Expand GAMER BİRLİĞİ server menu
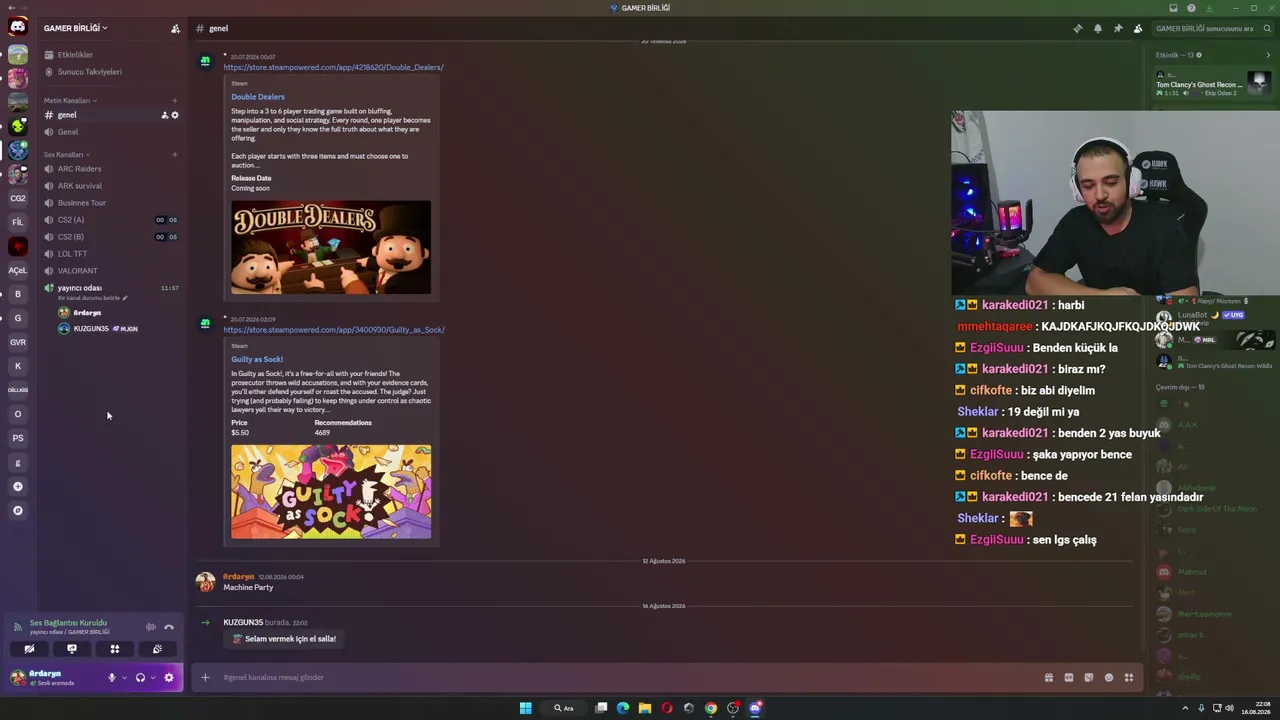This screenshot has width=1280, height=720. [76, 28]
